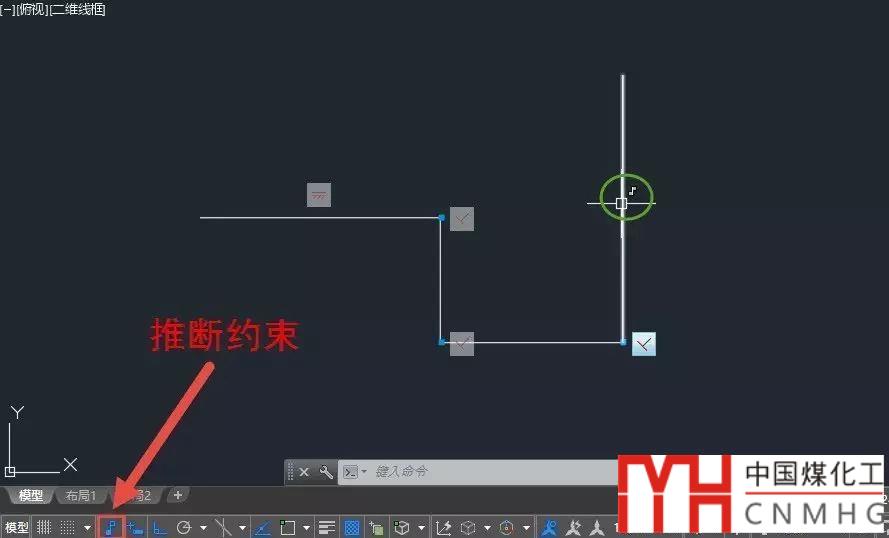Viewport: 889px width, 538px height.
Task: Click the [-] viewport control
Action: pos(7,9)
